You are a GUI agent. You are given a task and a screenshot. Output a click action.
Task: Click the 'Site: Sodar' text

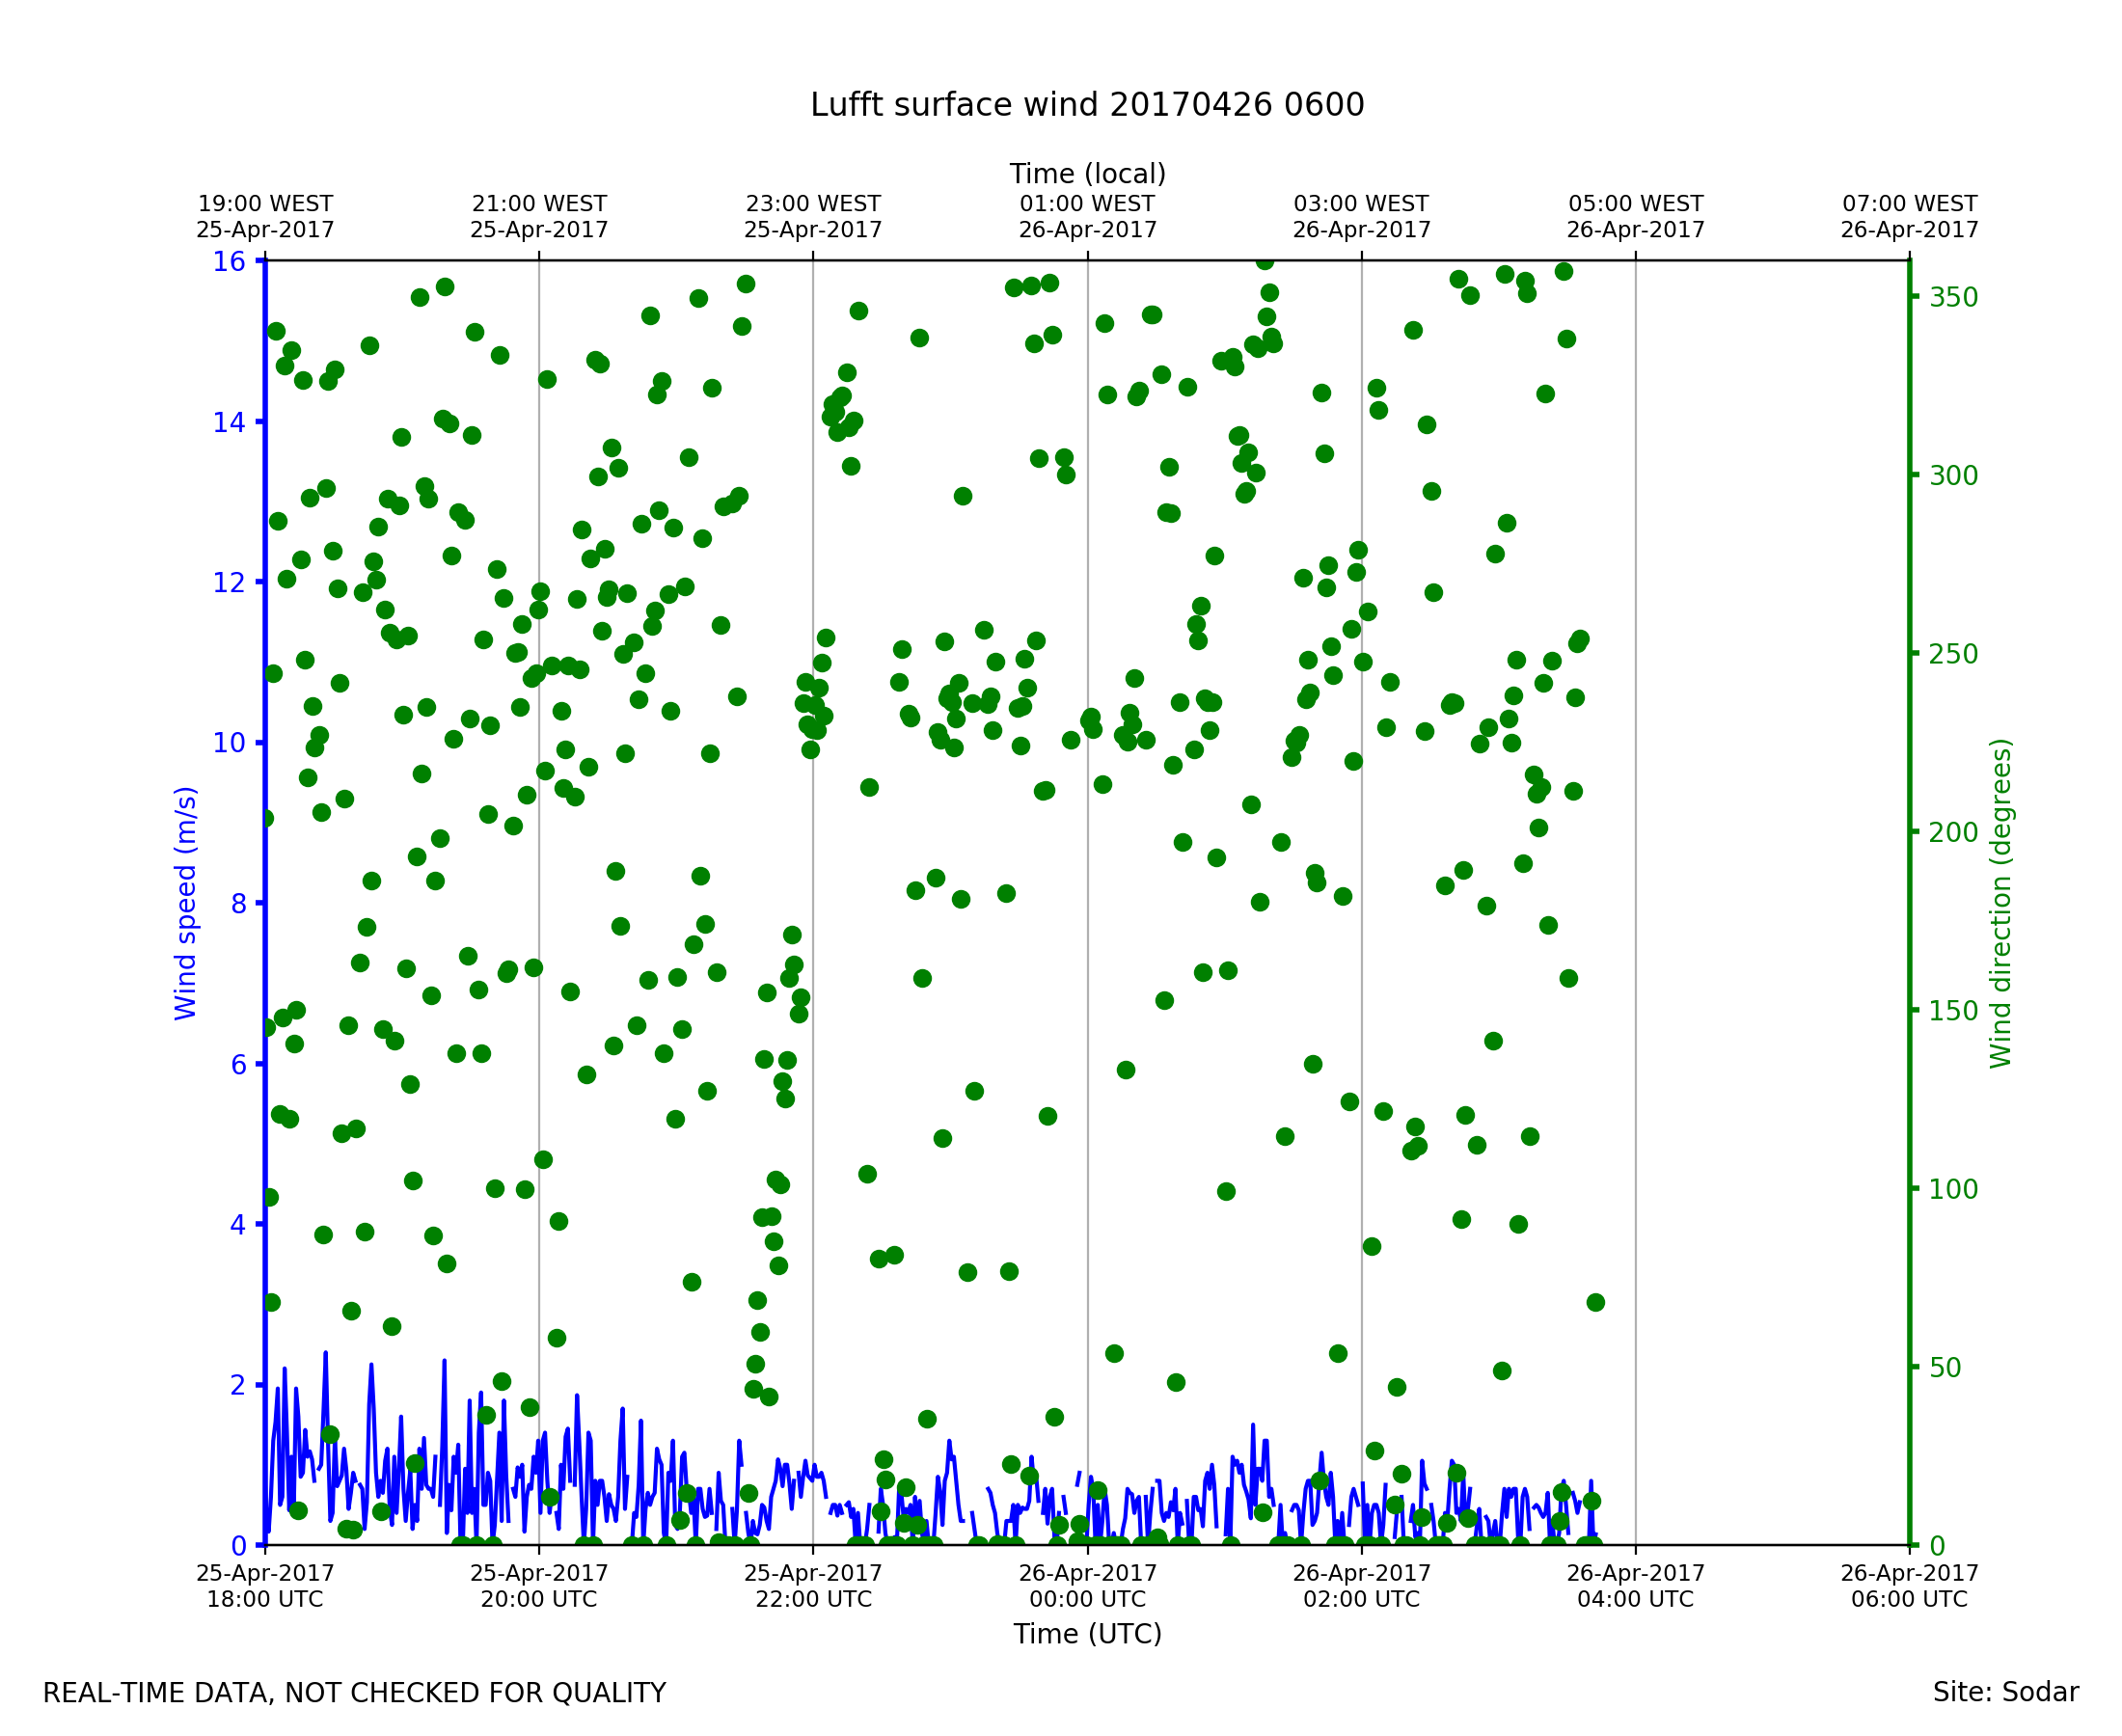[2005, 1692]
